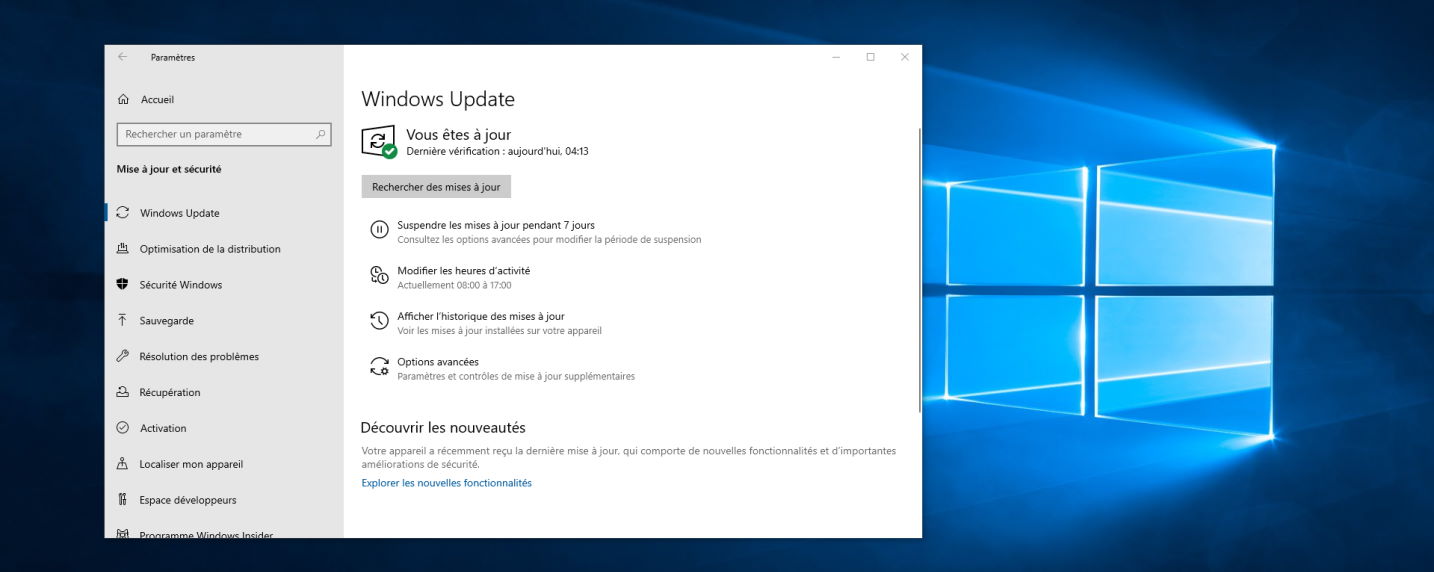The width and height of the screenshot is (1434, 572).
Task: Click the 'Vous êtes à jour' status text
Action: (458, 134)
